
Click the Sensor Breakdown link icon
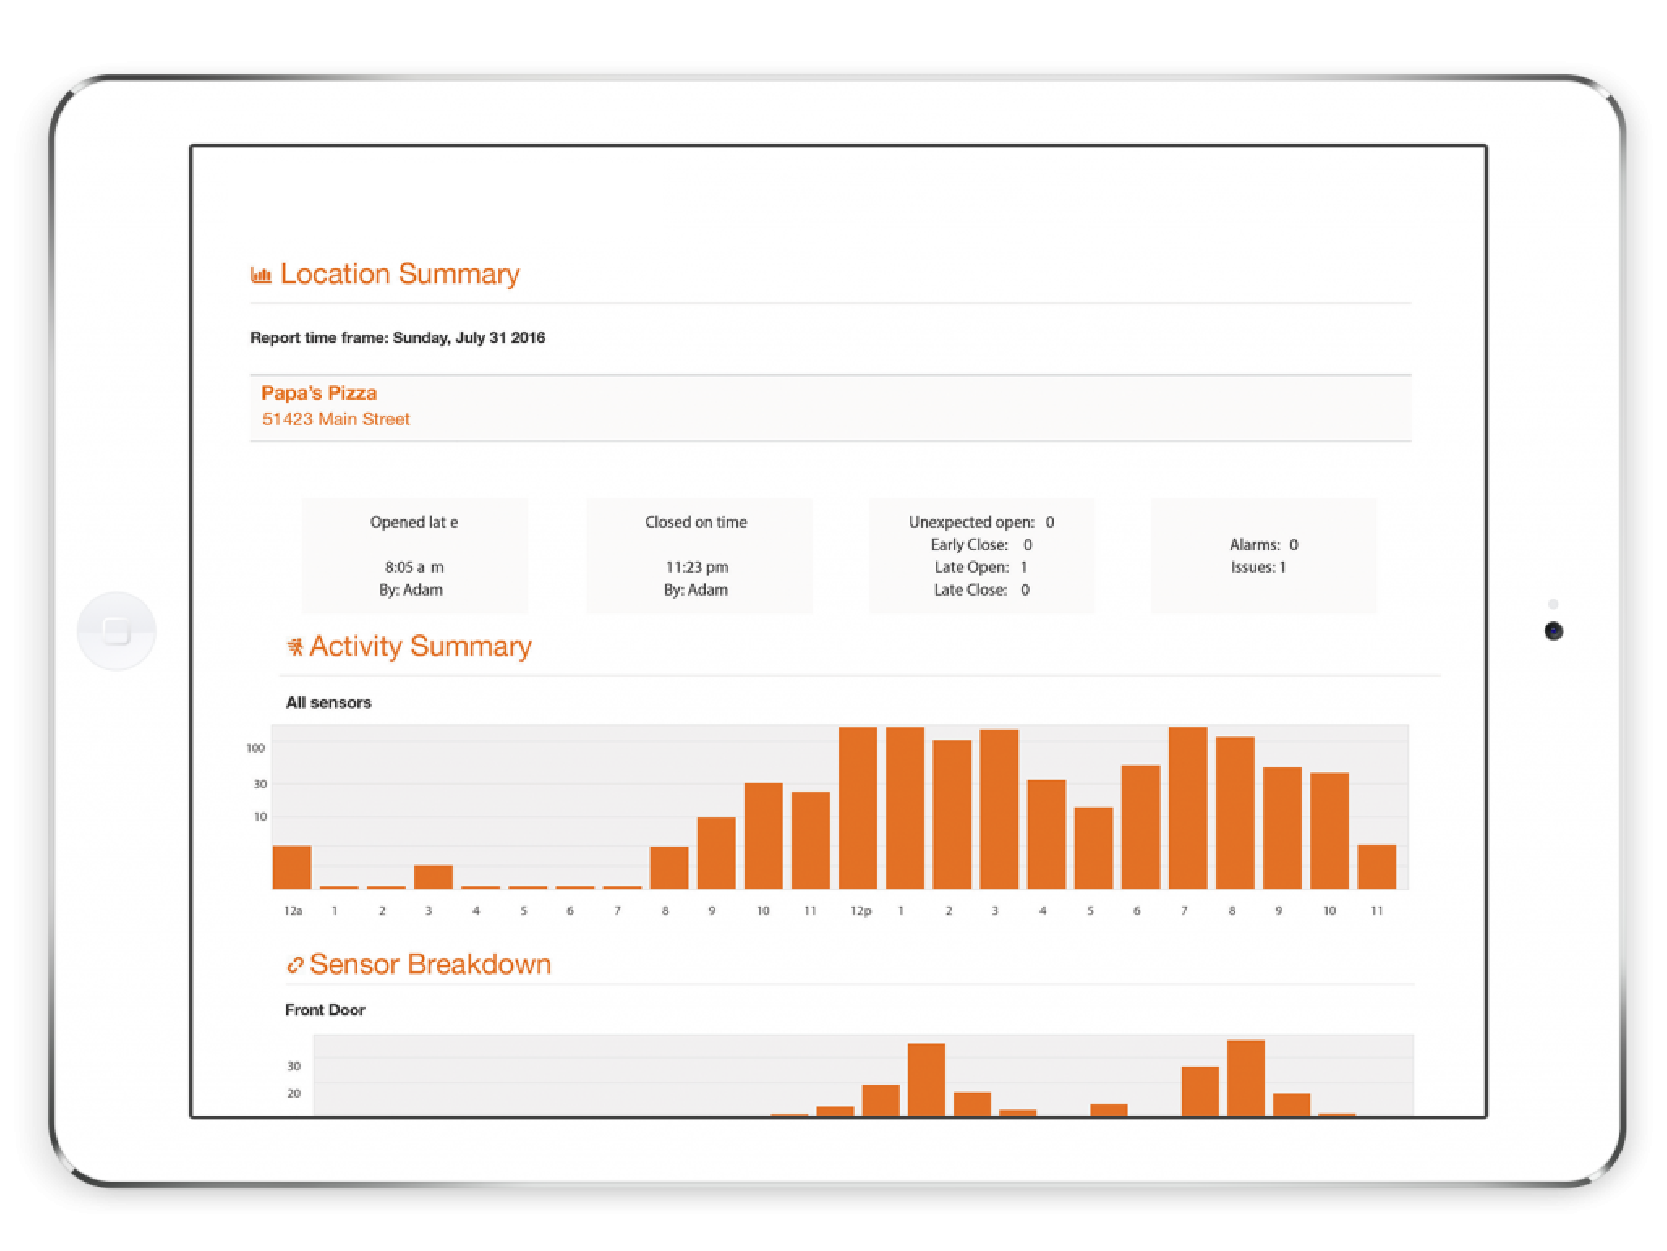pyautogui.click(x=295, y=965)
